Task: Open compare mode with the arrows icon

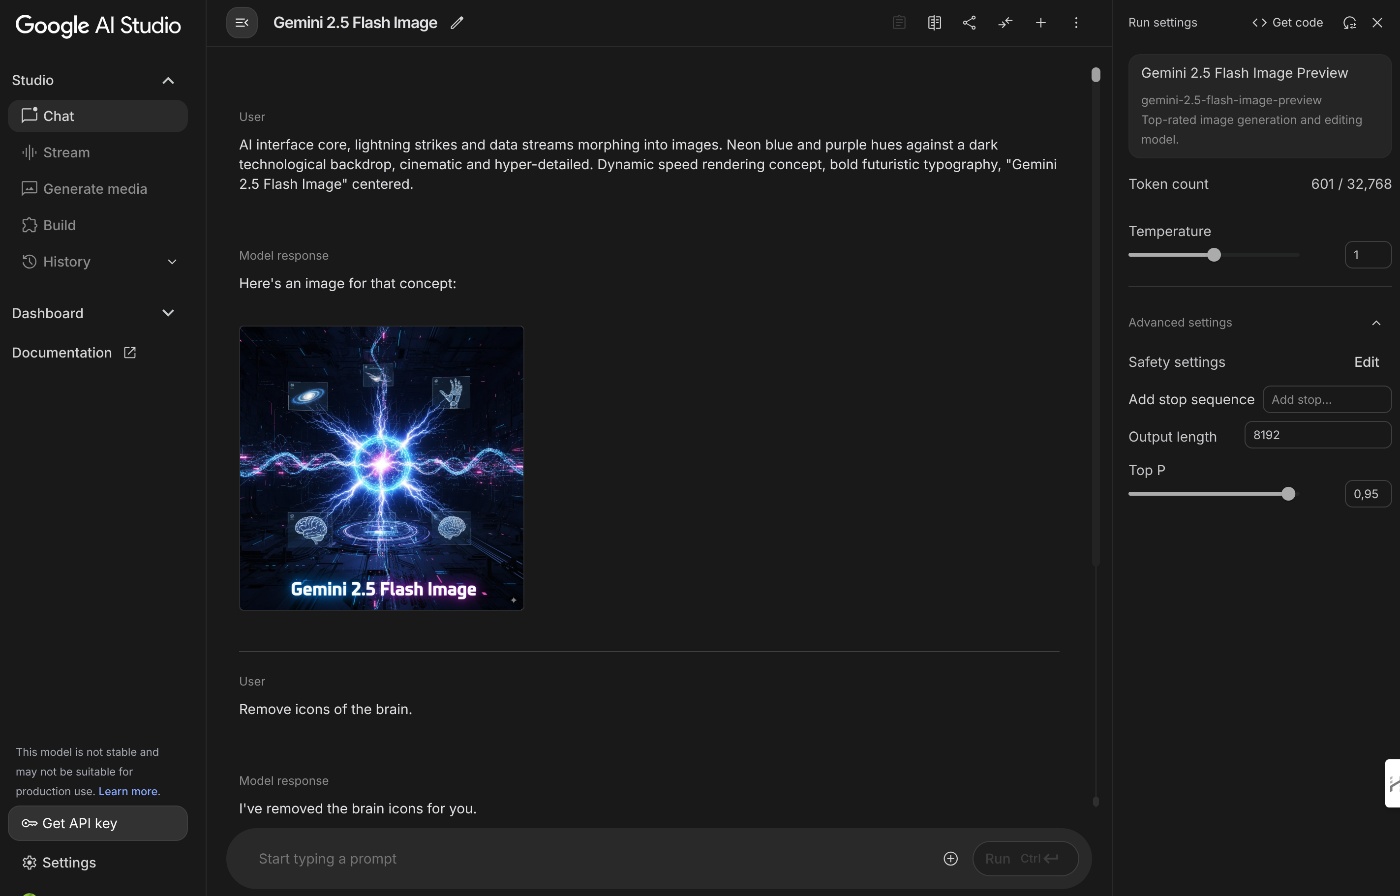Action: point(1005,23)
